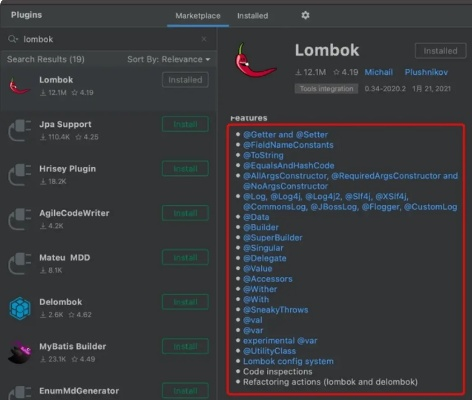Click the MyBatis Builder bird icon
The height and width of the screenshot is (400, 472).
[20, 352]
